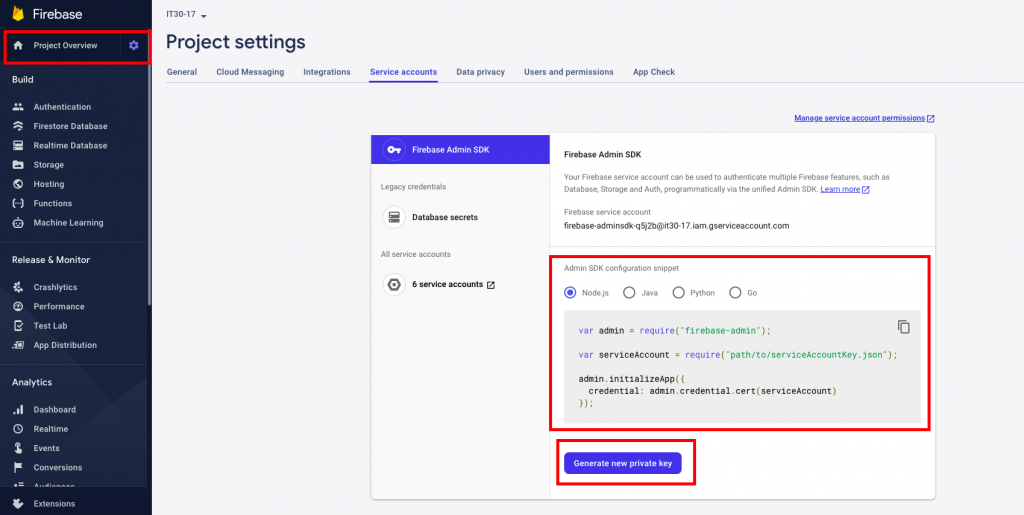The width and height of the screenshot is (1024, 515).
Task: Switch to the General tab
Action: (182, 72)
